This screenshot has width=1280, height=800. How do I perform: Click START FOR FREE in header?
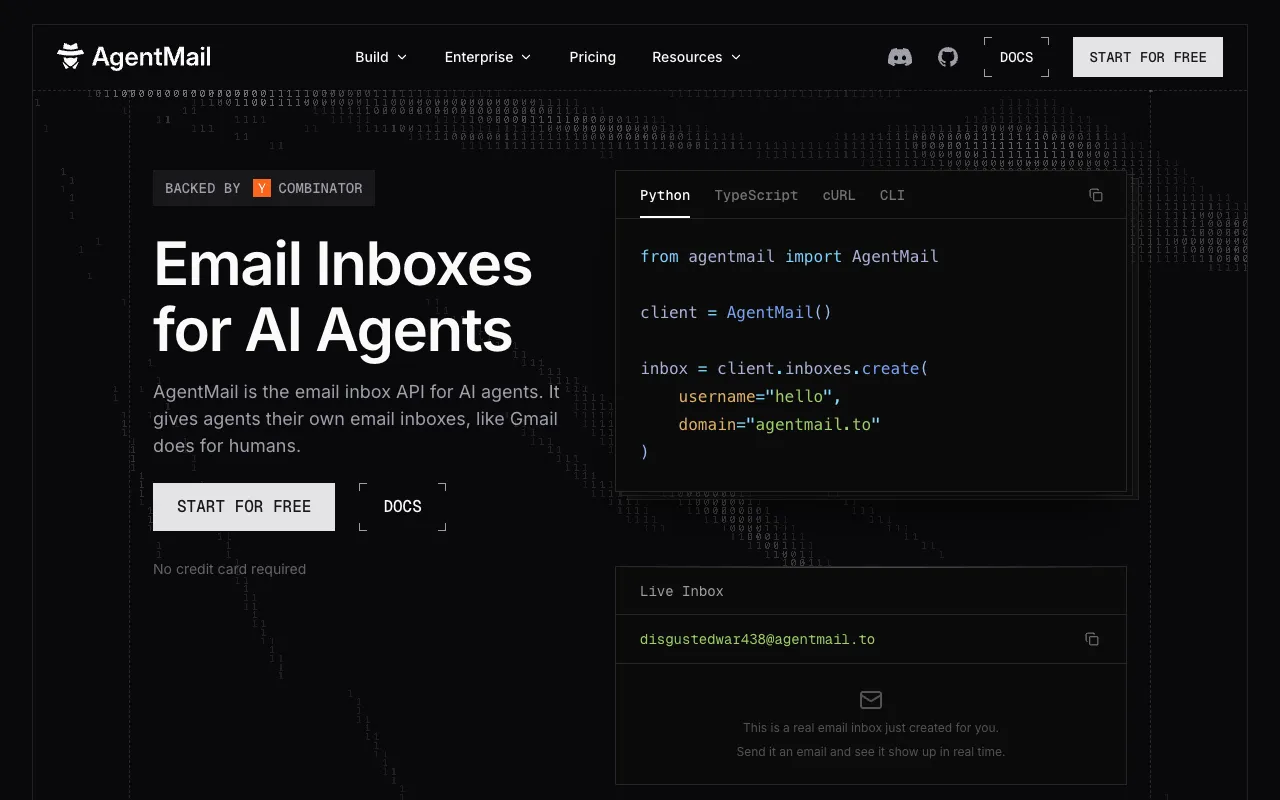point(1148,57)
